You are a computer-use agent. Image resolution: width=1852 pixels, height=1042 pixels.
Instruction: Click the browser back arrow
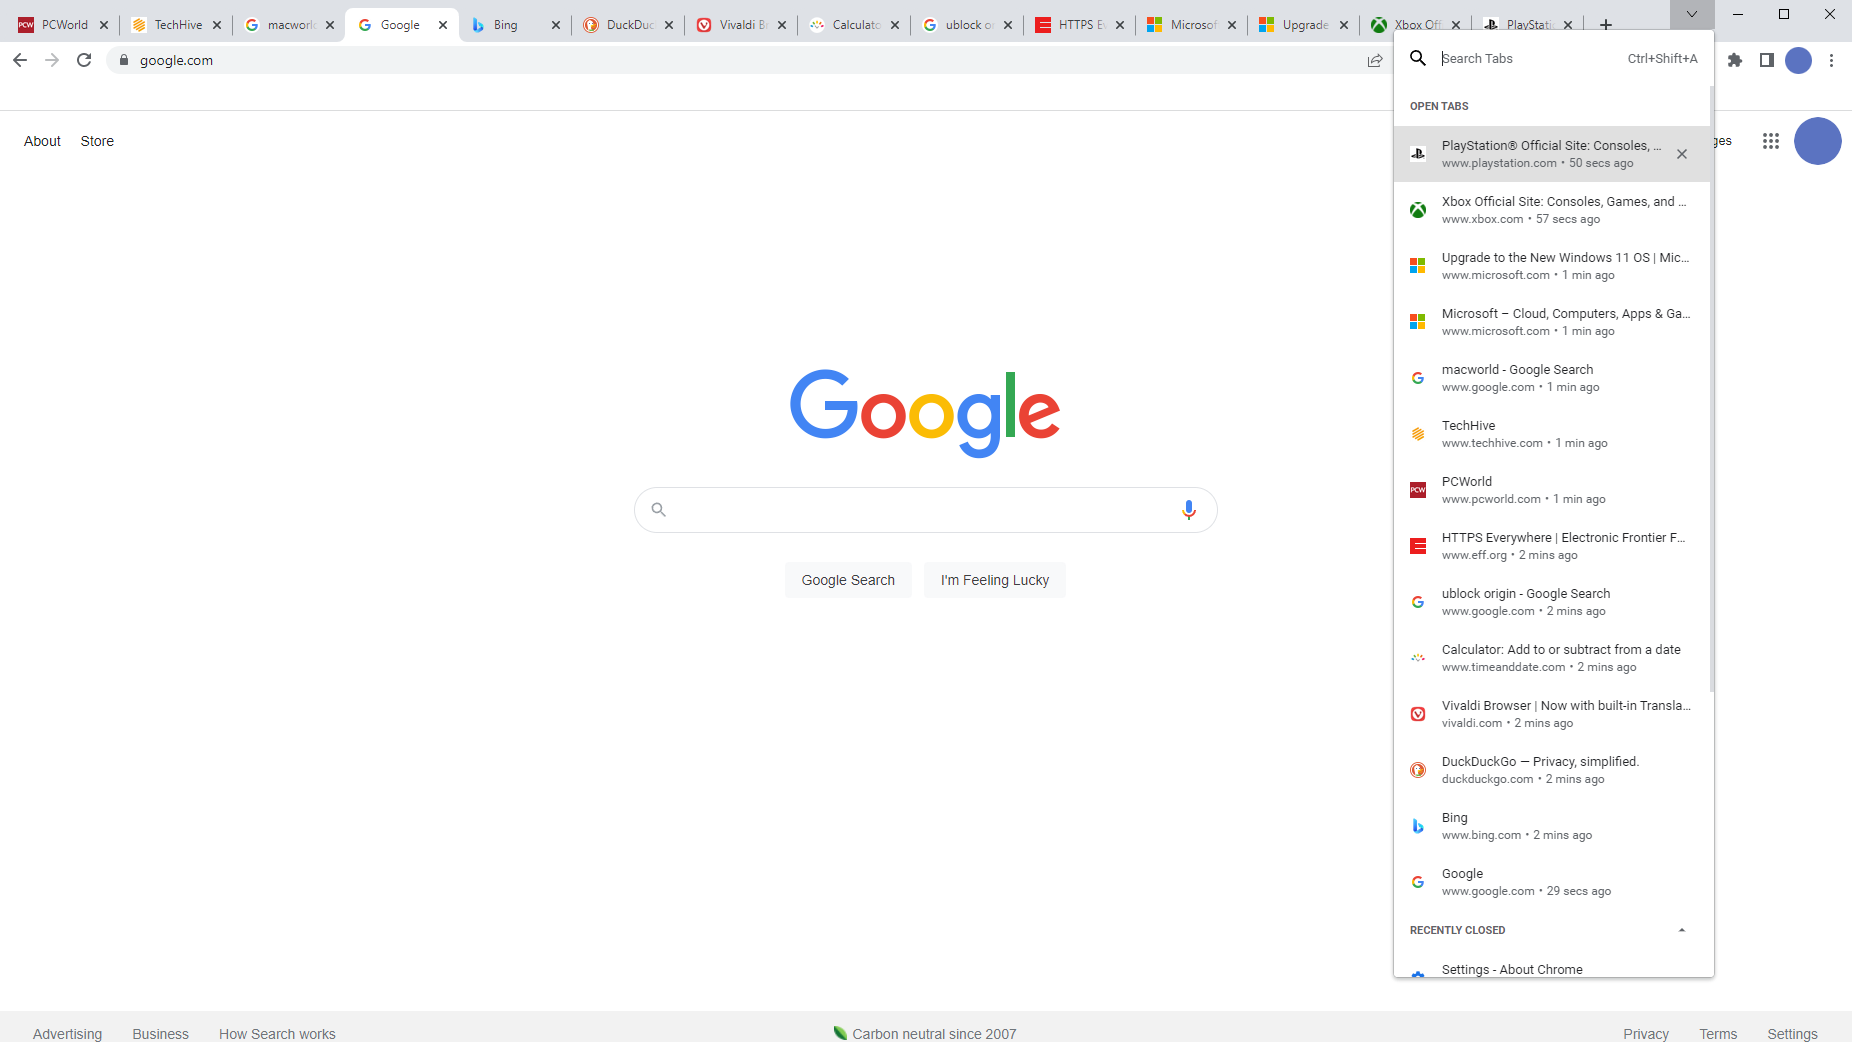click(x=20, y=60)
